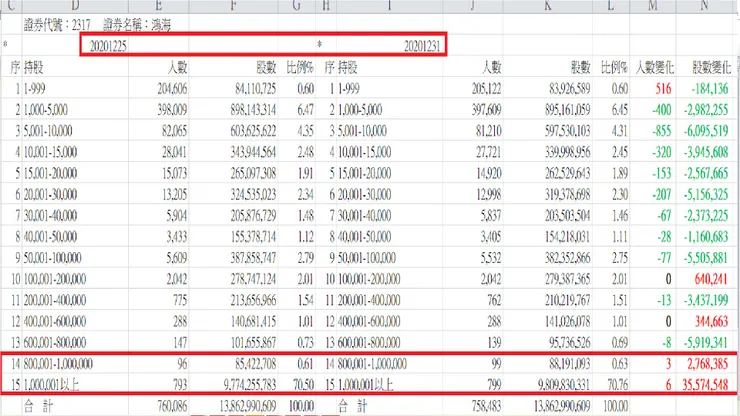Click cell with value 262,529,643
Image resolution: width=740 pixels, height=416 pixels.
[x=567, y=173]
